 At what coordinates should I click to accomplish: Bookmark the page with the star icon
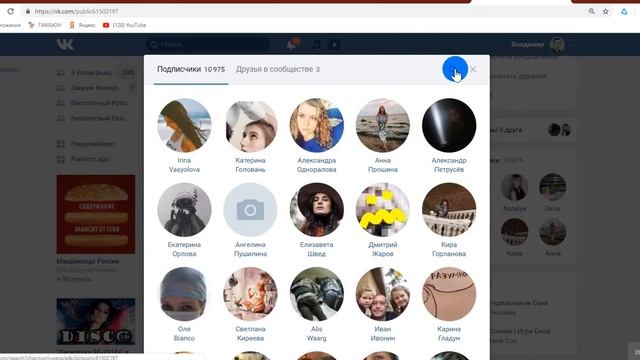pos(606,11)
